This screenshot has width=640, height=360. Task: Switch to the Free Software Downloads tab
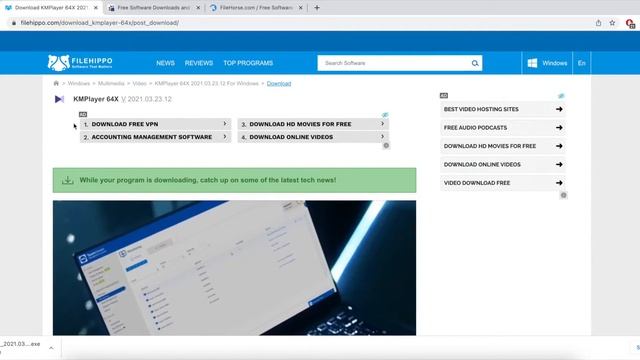(153, 7)
